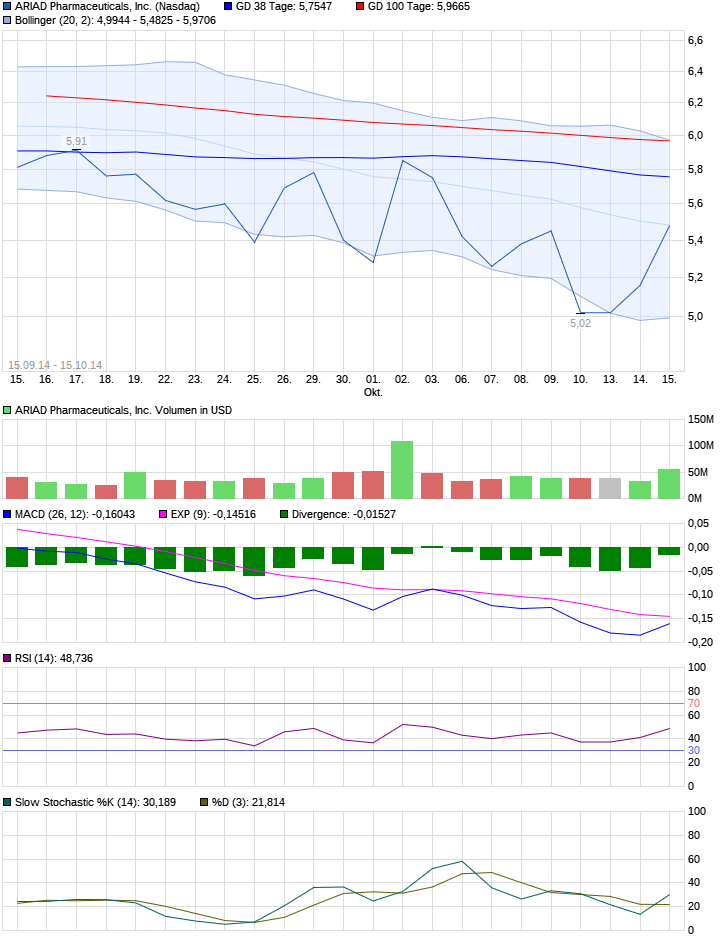
Task: Click the blue 30 RSI threshold label
Action: tap(694, 751)
